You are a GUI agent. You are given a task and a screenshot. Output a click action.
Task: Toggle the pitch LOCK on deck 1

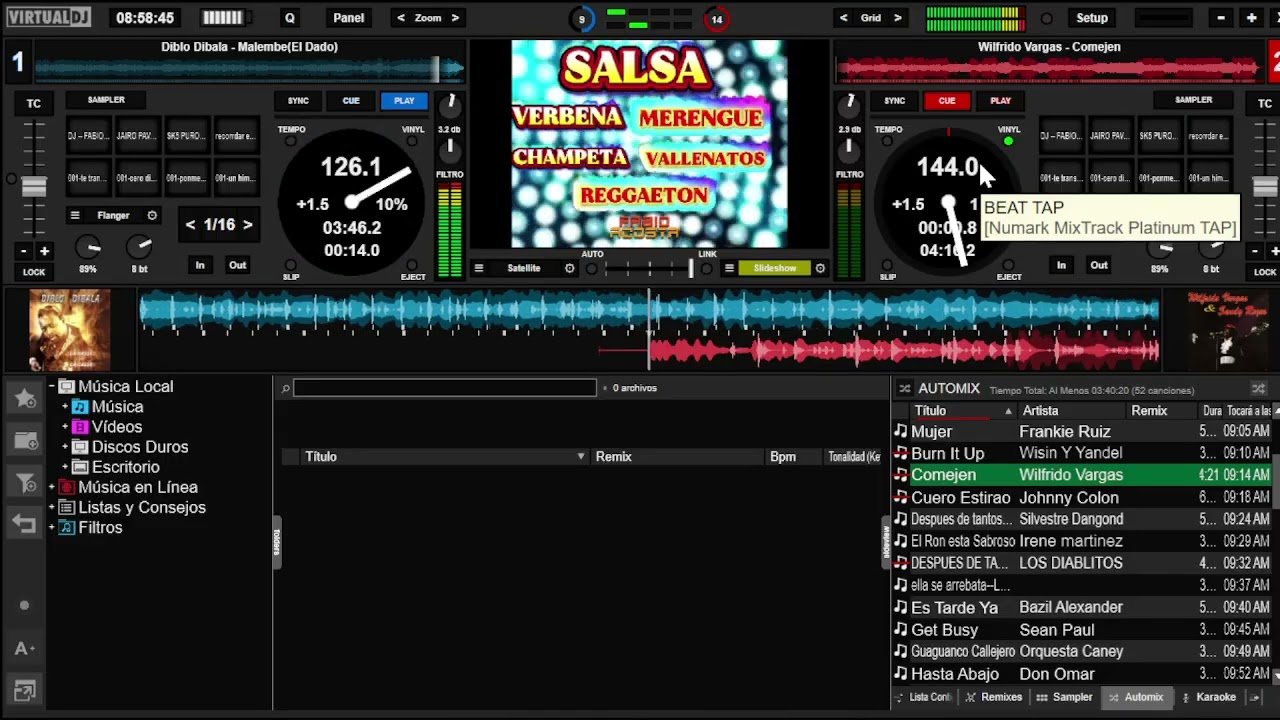point(34,272)
